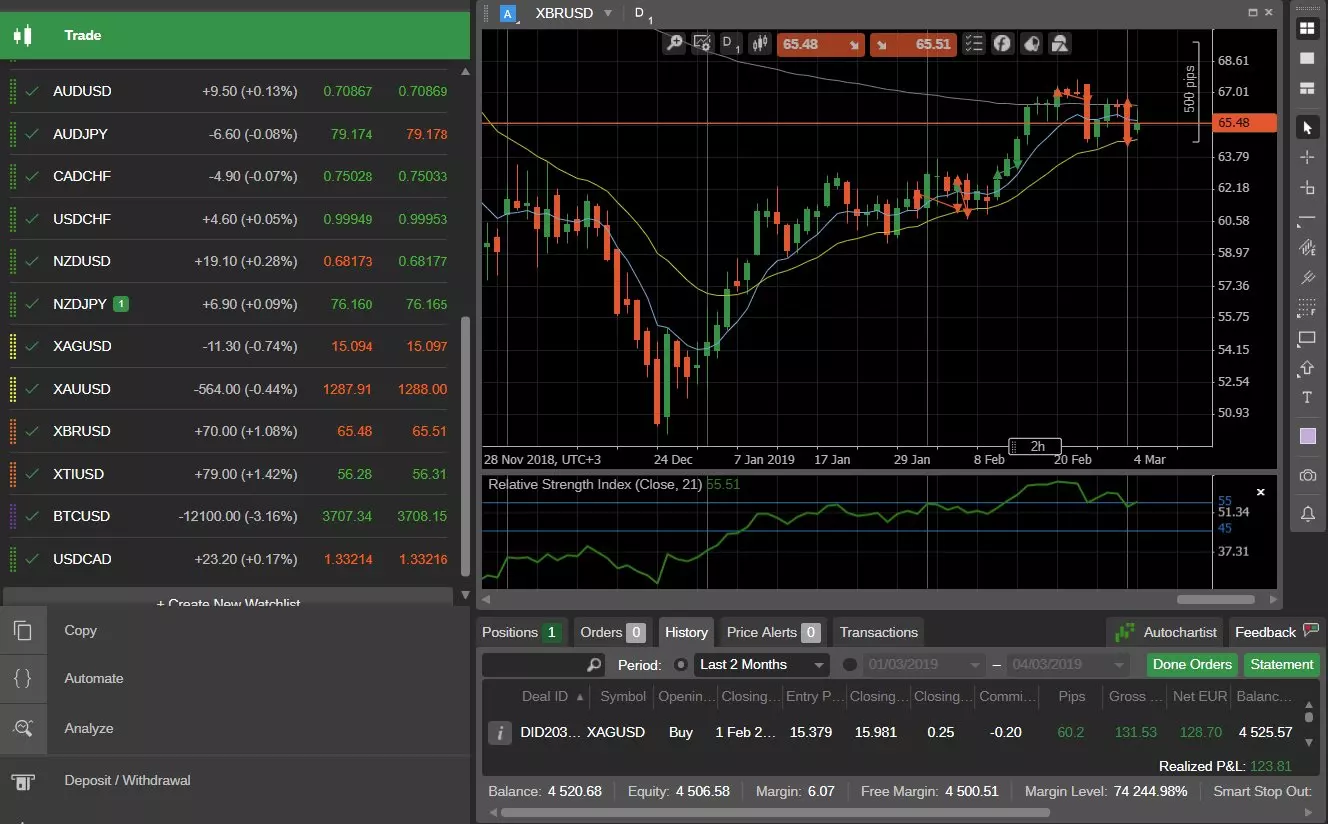Viewport: 1328px width, 824px height.
Task: Select the single chart layout icon
Action: (x=1306, y=58)
